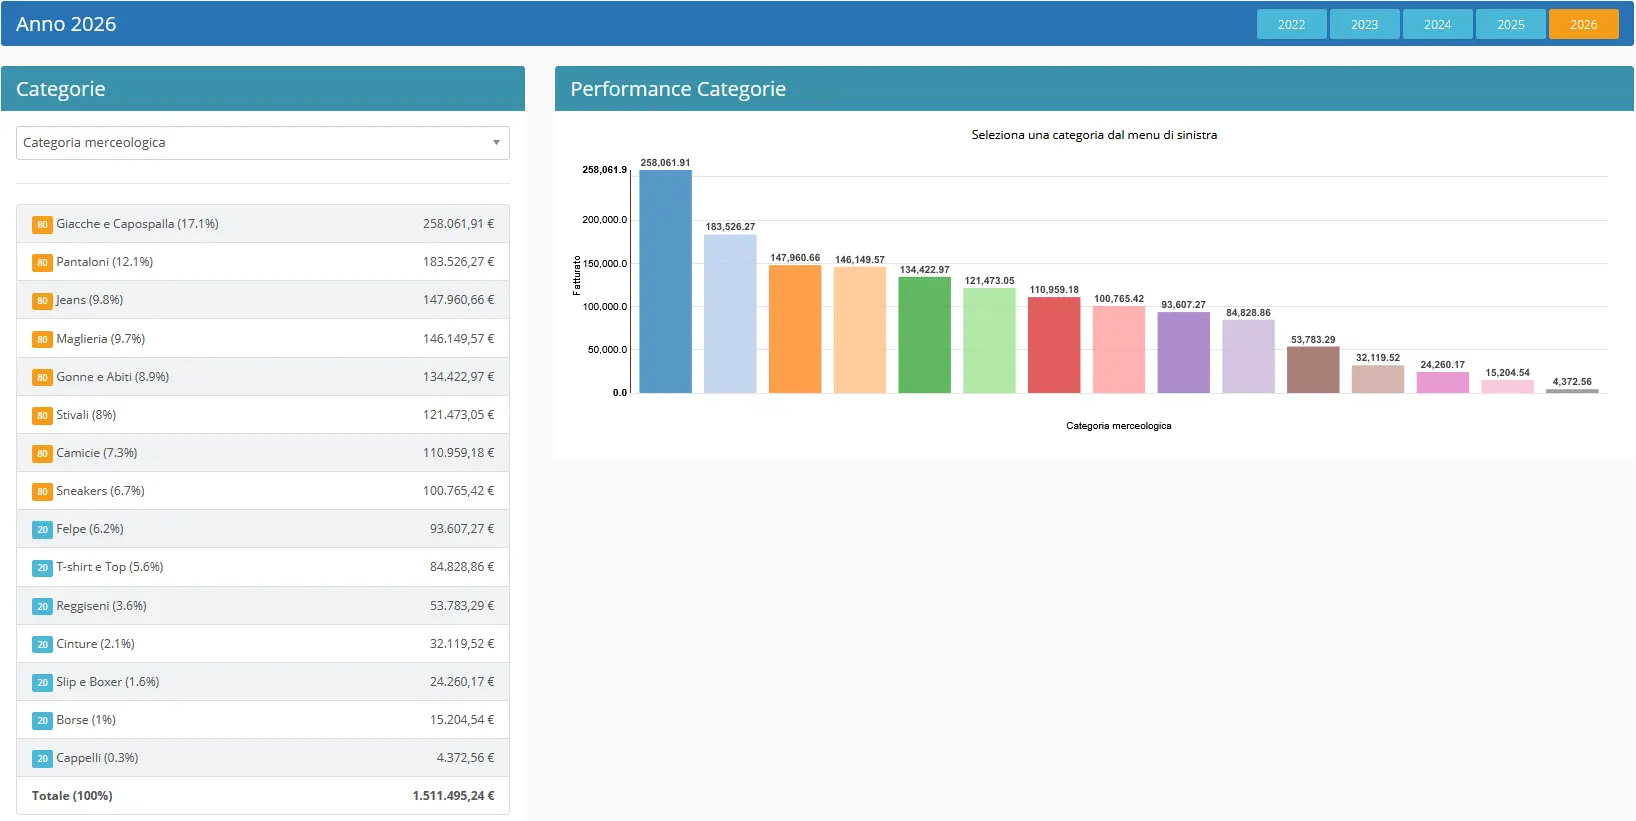Click the tan chart bar labeled 32,119.52
The width and height of the screenshot is (1636, 821).
[1378, 379]
